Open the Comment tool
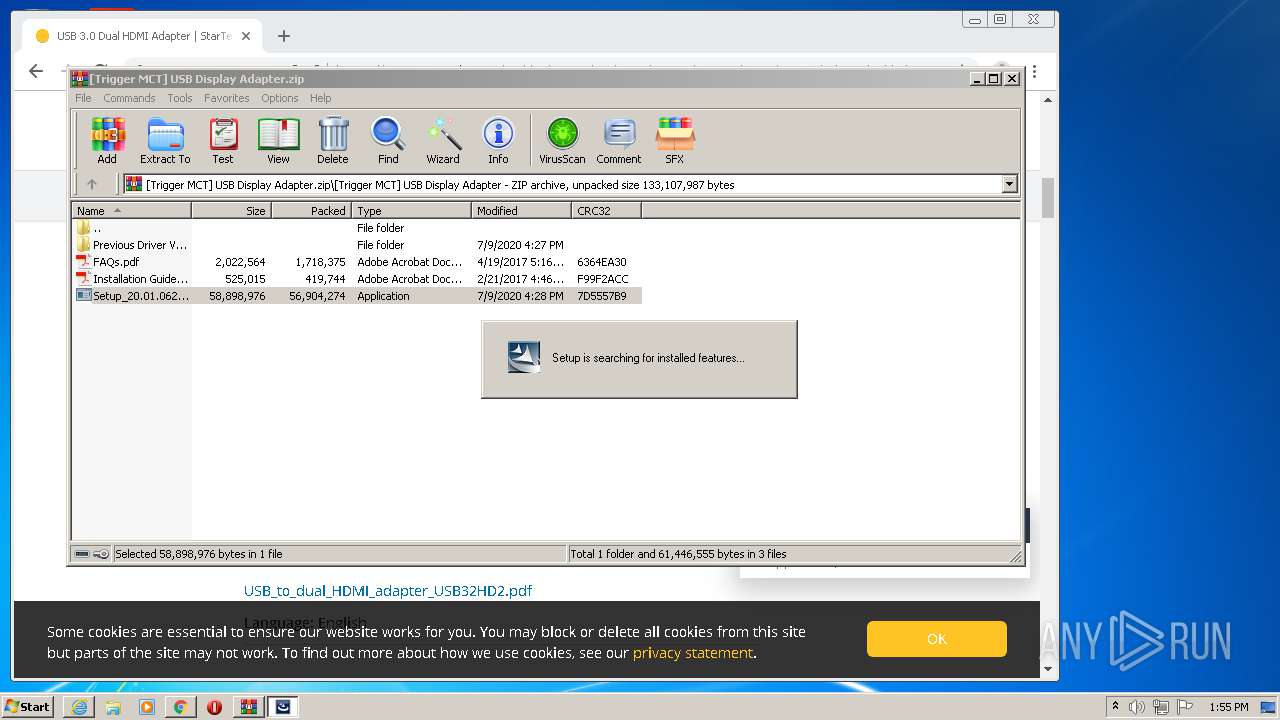Viewport: 1280px width, 720px height. tap(619, 140)
